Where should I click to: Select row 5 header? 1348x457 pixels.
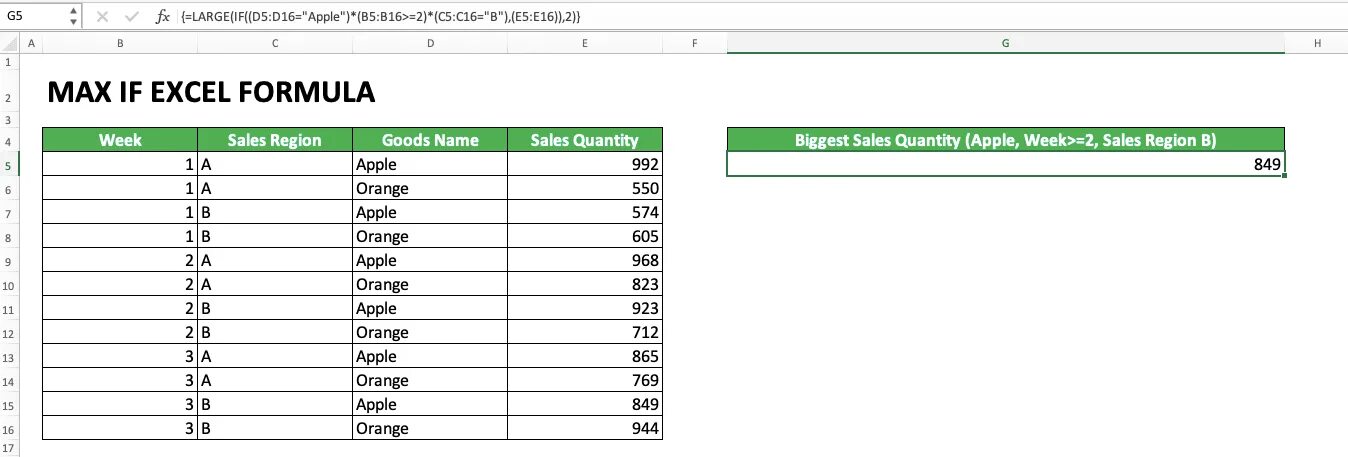[x=10, y=165]
